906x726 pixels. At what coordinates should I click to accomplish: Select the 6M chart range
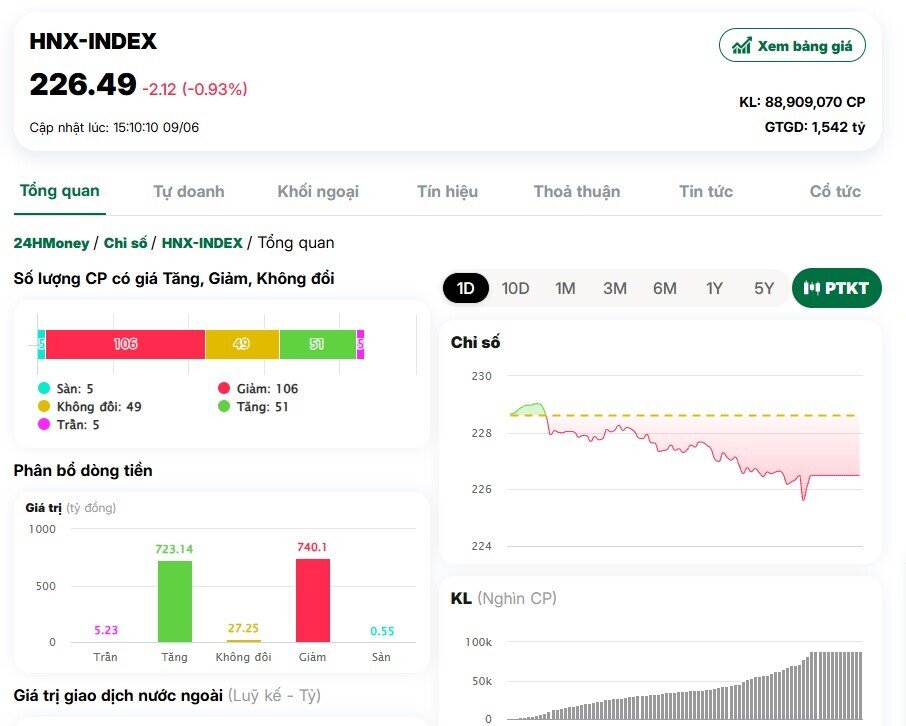click(664, 288)
